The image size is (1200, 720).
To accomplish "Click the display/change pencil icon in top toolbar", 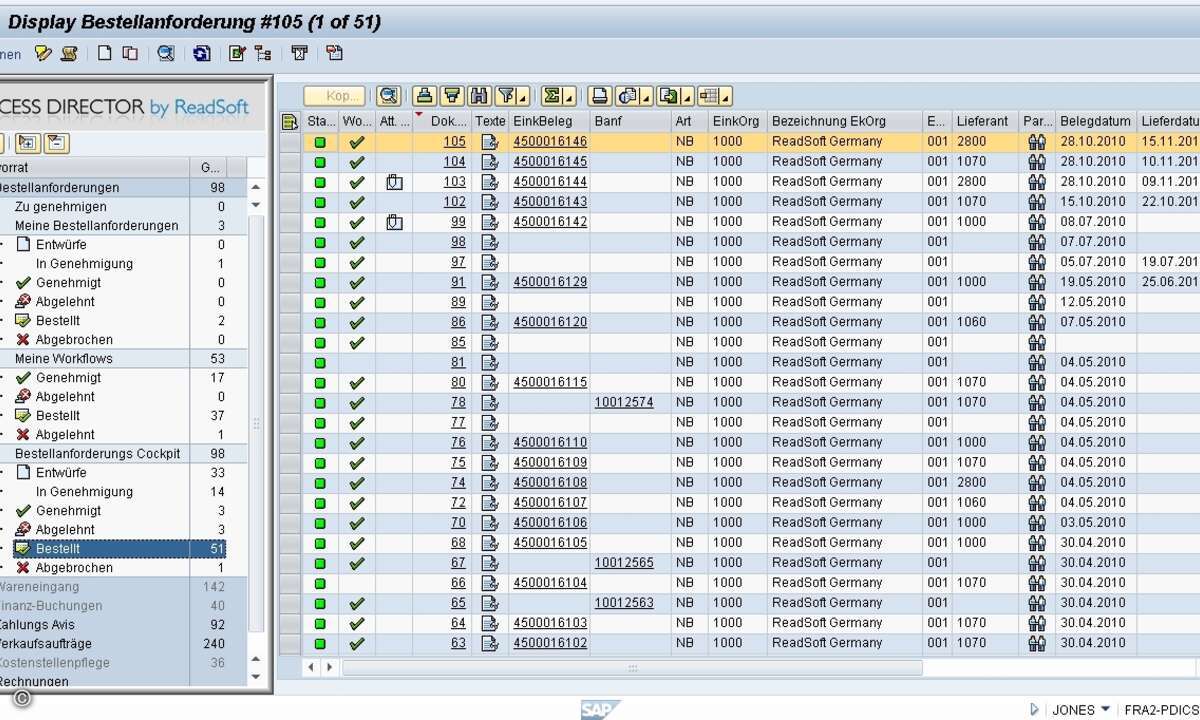I will 43,54.
